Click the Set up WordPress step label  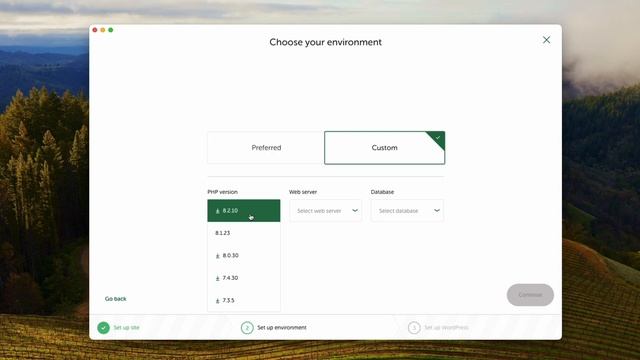[447, 328]
